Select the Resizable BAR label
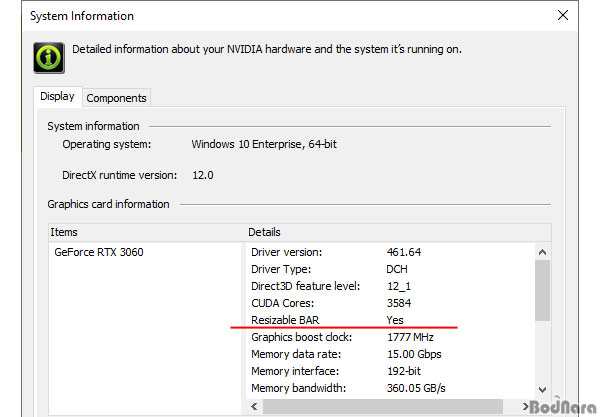The image size is (600, 417). point(285,320)
